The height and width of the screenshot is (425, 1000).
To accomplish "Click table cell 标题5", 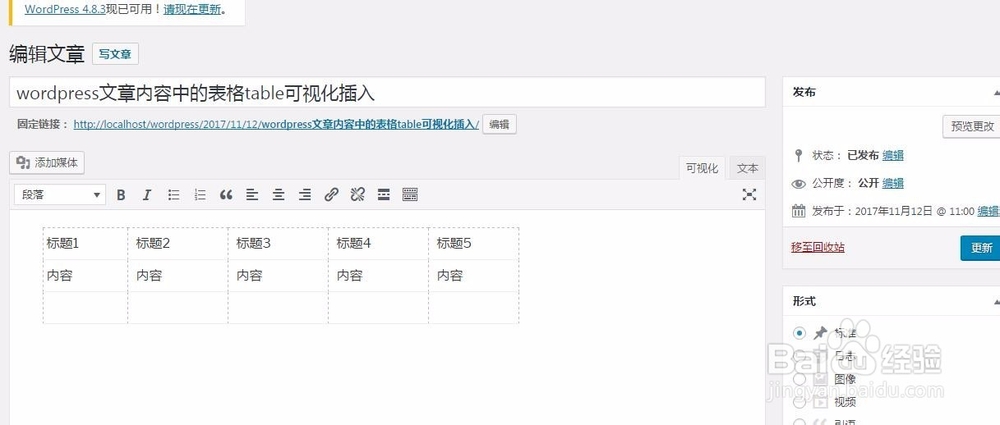I will pyautogui.click(x=473, y=244).
